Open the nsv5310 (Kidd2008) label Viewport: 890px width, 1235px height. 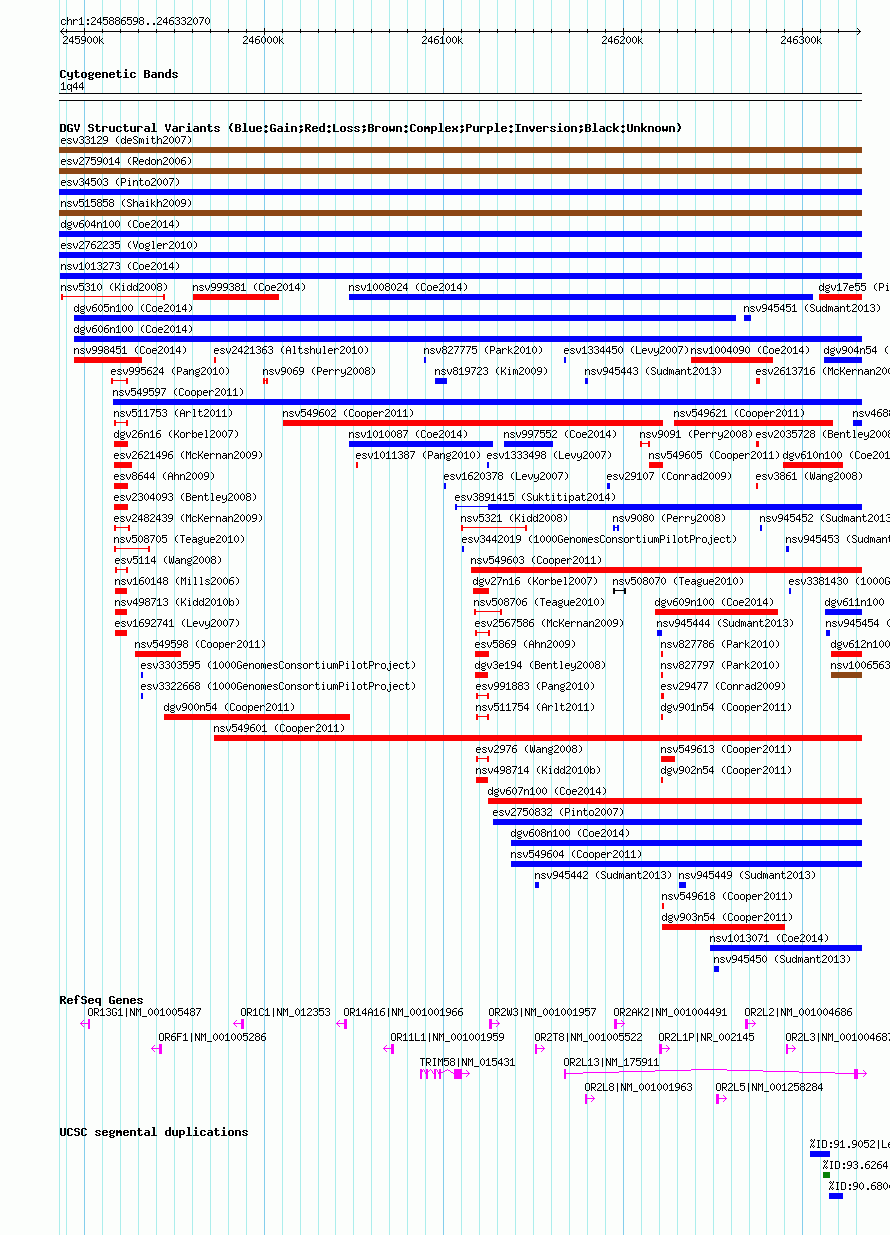point(114,287)
